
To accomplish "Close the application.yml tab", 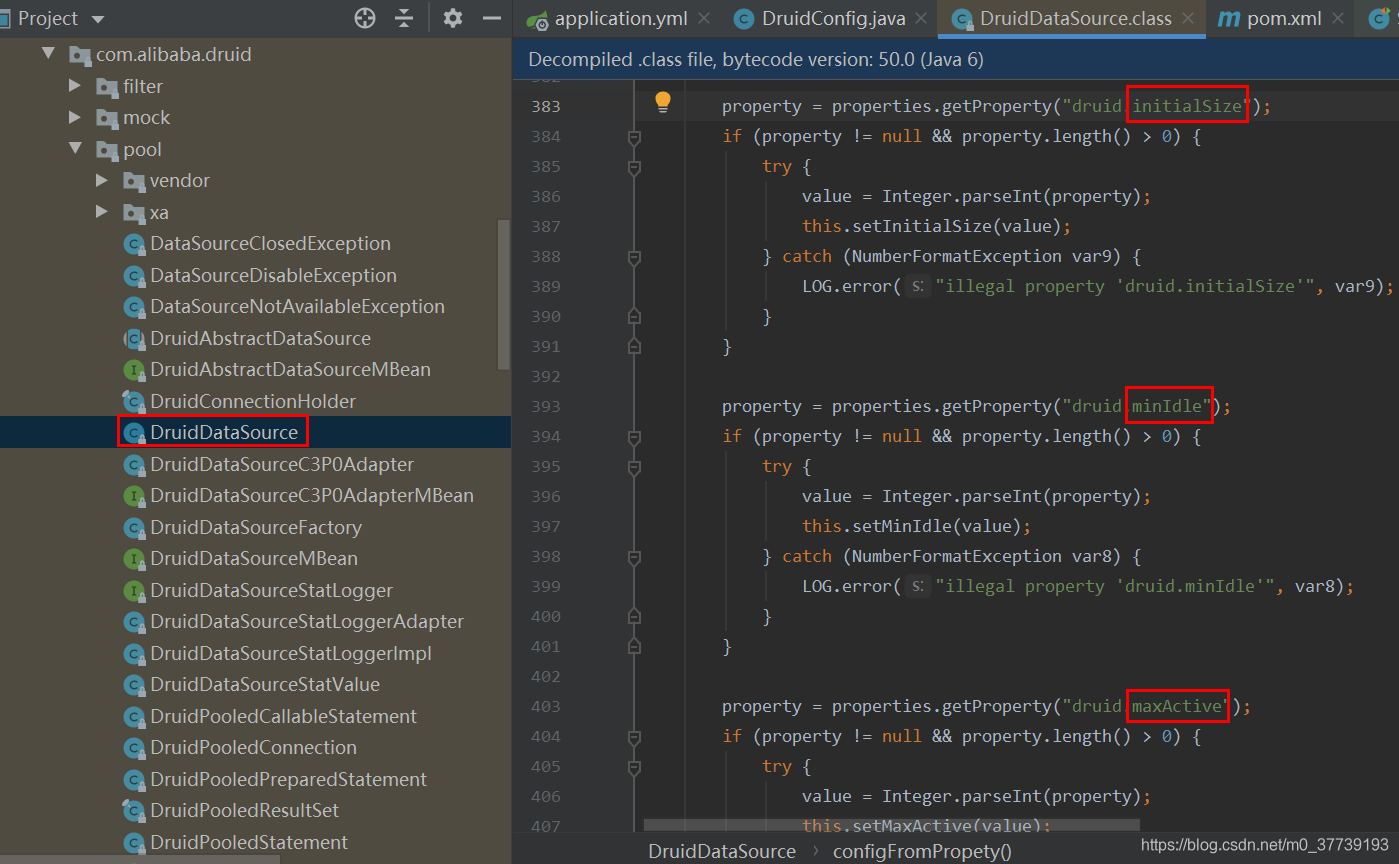I will pyautogui.click(x=704, y=19).
